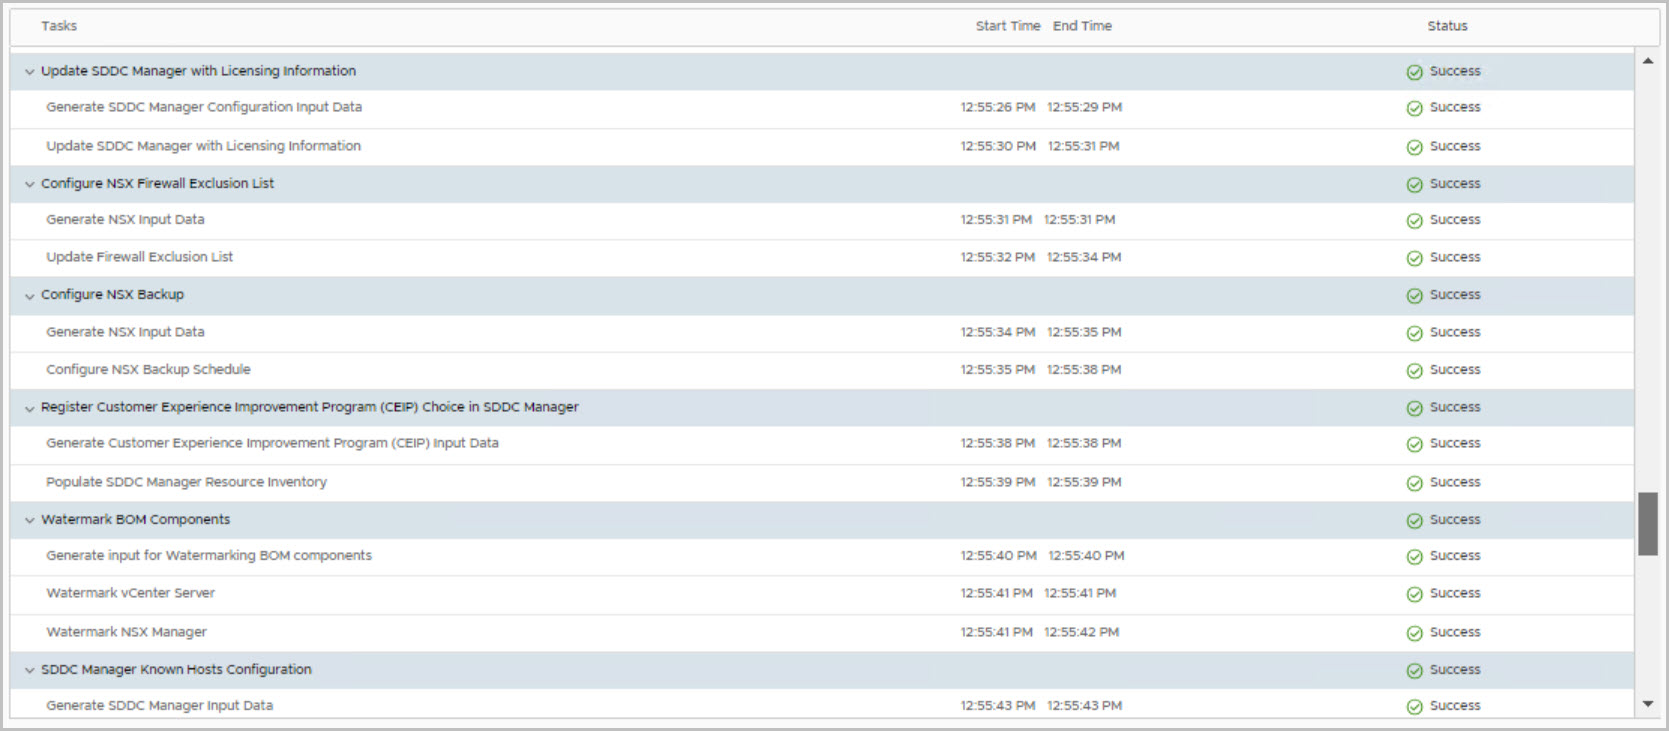This screenshot has width=1669, height=731.
Task: Collapse the Configure NSX Firewall Exclusion List group
Action: [x=30, y=185]
